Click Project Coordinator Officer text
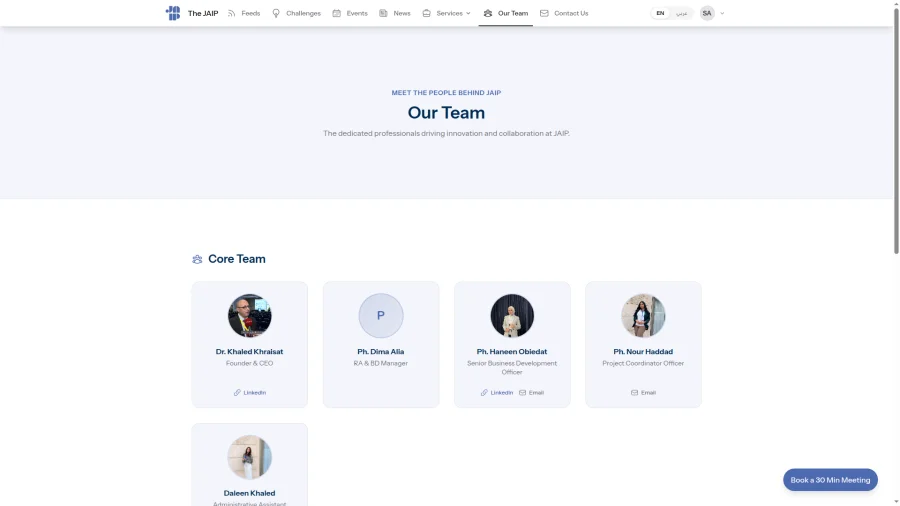 (643, 363)
